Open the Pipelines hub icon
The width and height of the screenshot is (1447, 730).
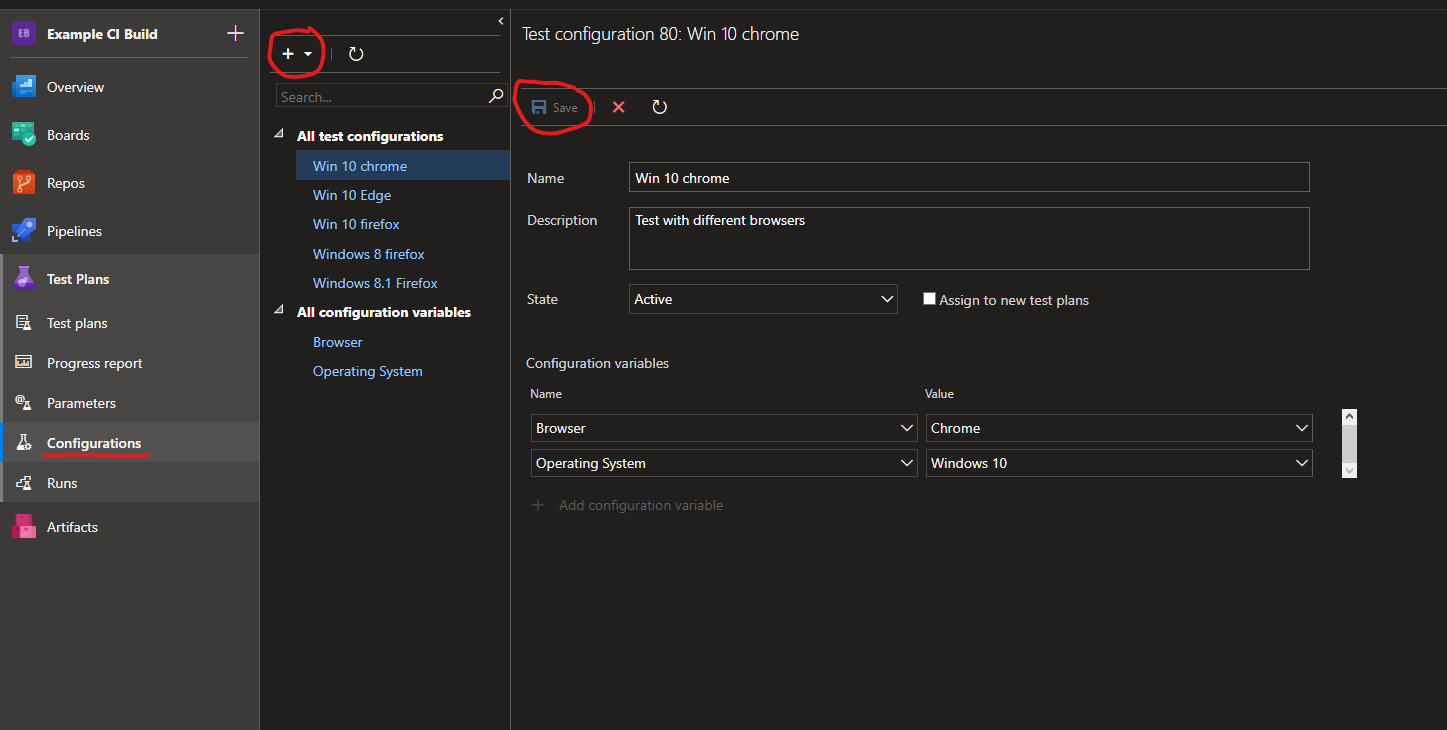coord(24,231)
